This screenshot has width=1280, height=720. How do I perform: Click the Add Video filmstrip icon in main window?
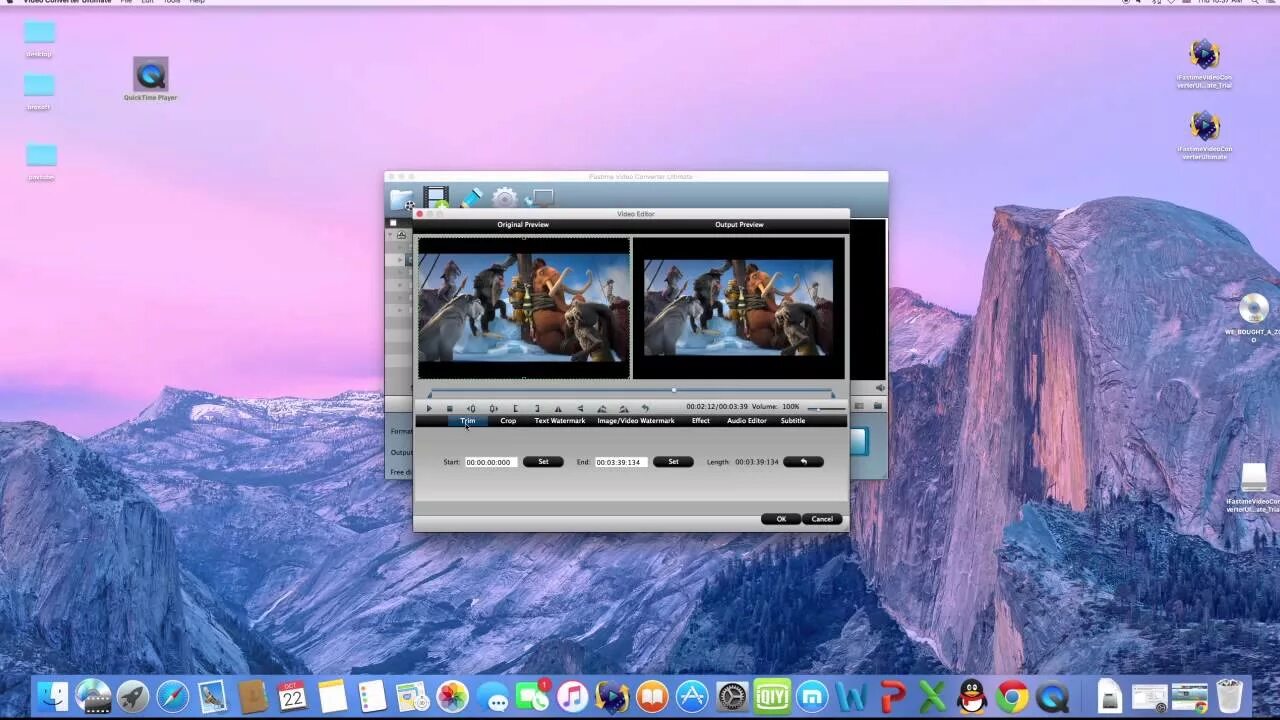click(436, 197)
